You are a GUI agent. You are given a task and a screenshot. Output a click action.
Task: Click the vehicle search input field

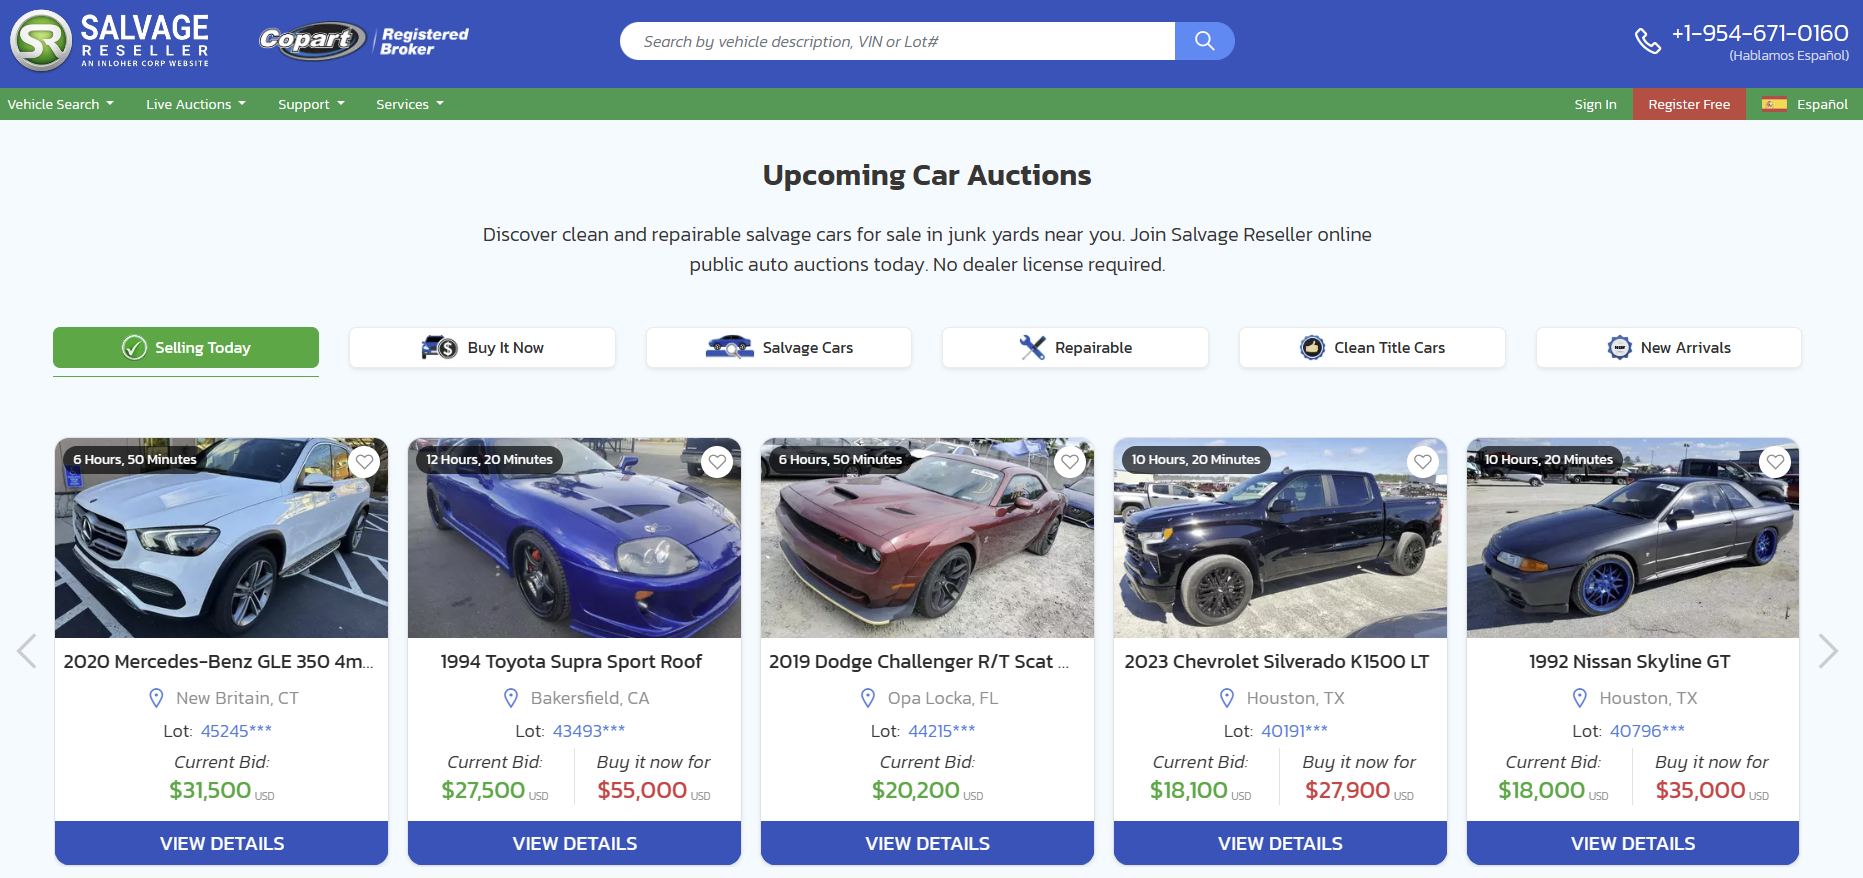897,41
